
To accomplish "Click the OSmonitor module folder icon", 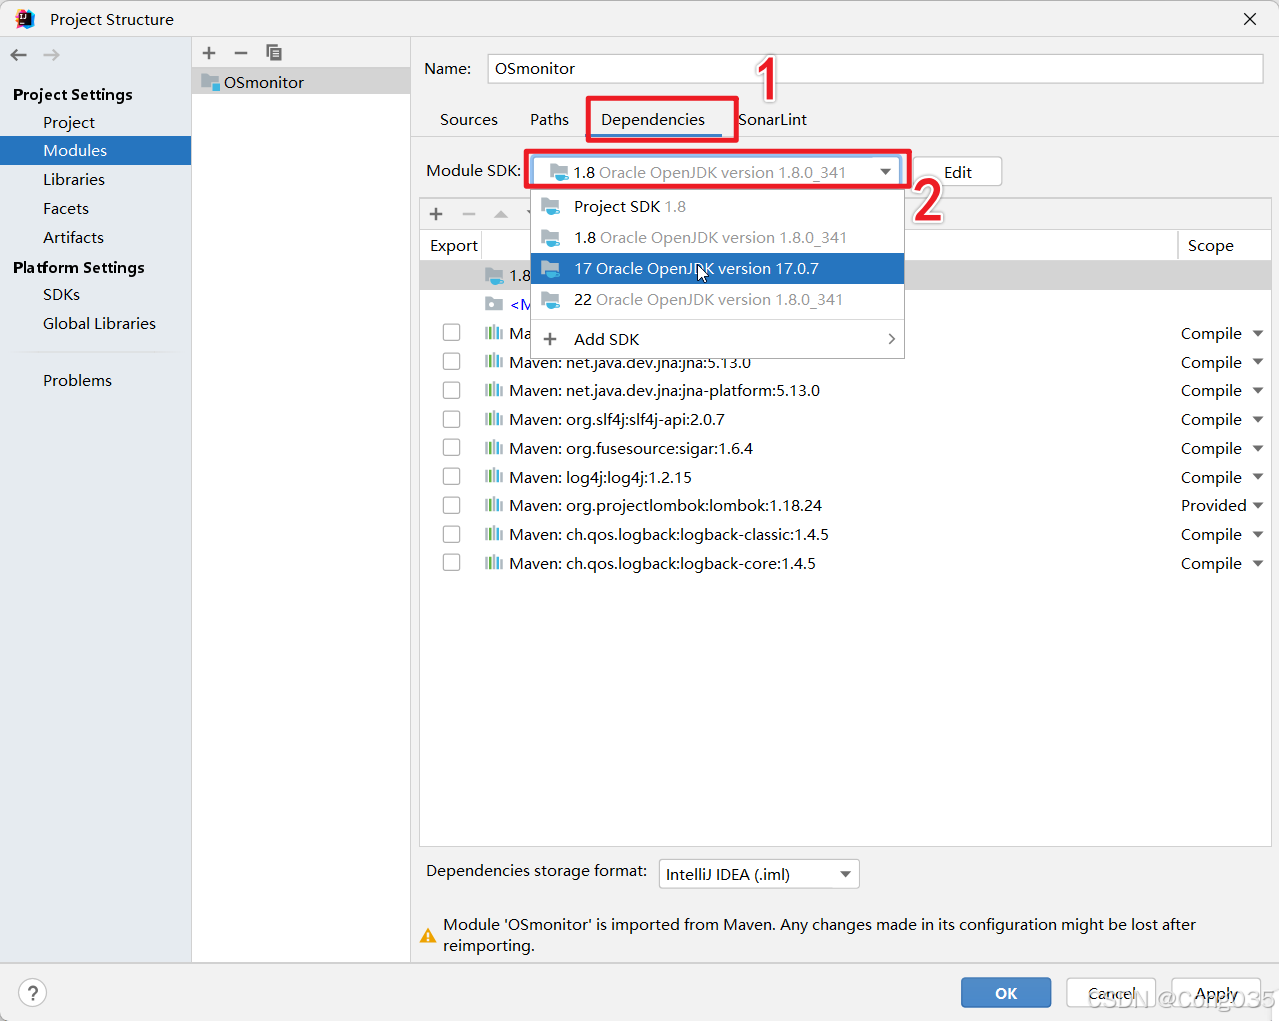I will point(210,82).
